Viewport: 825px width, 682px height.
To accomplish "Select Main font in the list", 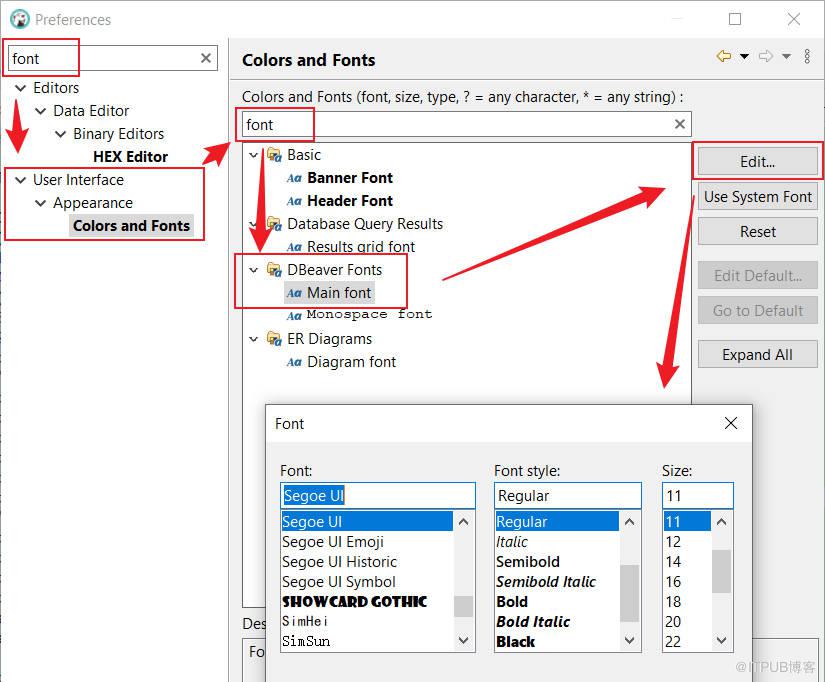I will point(339,293).
